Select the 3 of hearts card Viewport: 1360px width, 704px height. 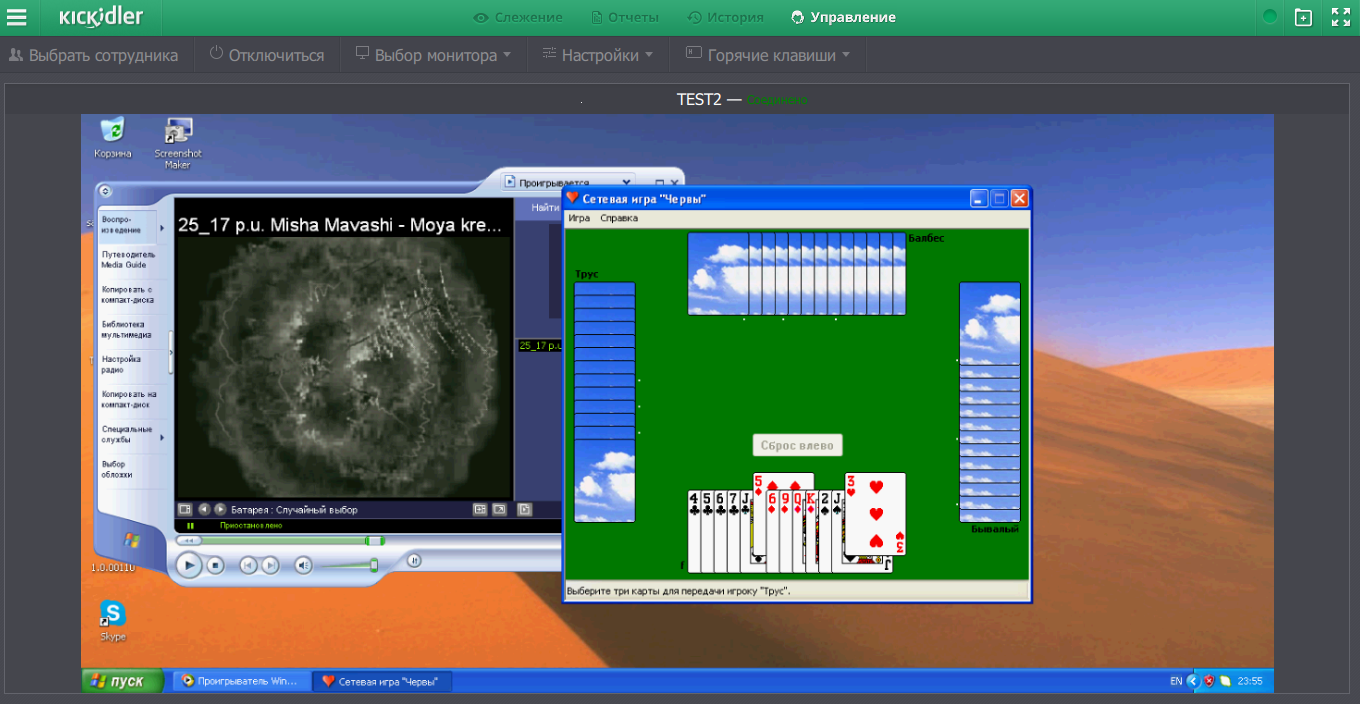pos(876,514)
